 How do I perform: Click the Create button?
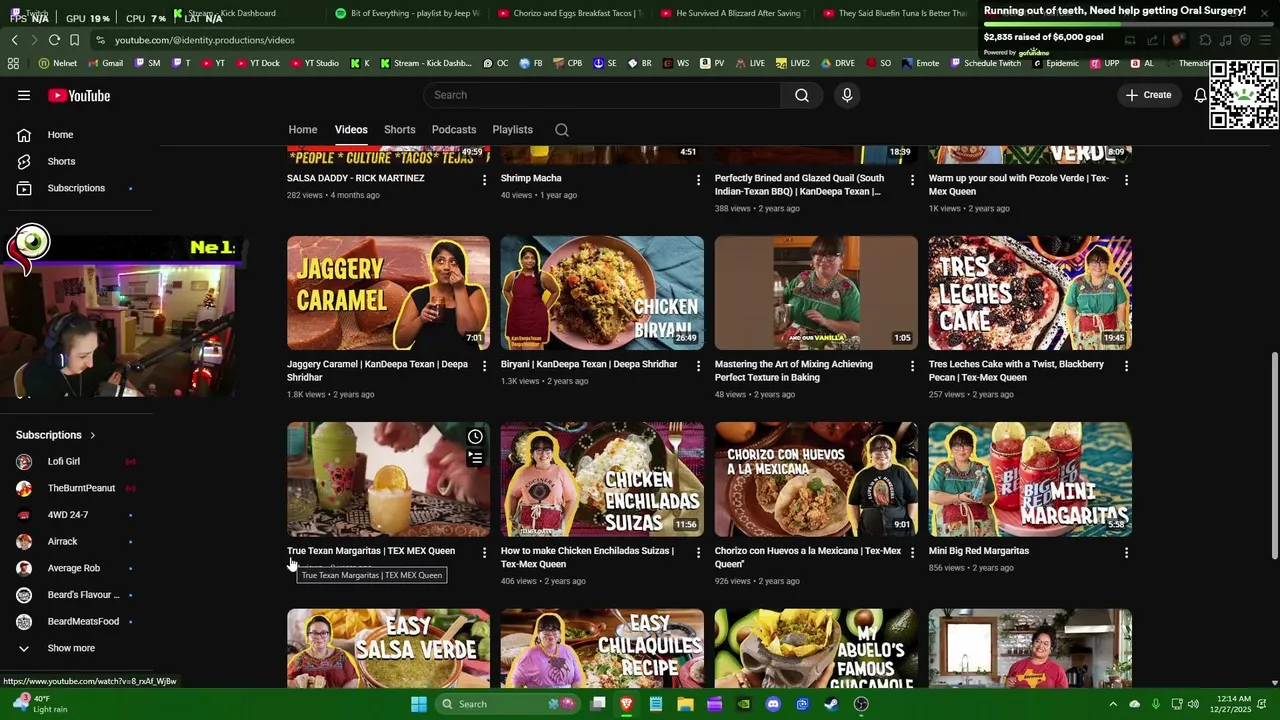pos(1148,95)
